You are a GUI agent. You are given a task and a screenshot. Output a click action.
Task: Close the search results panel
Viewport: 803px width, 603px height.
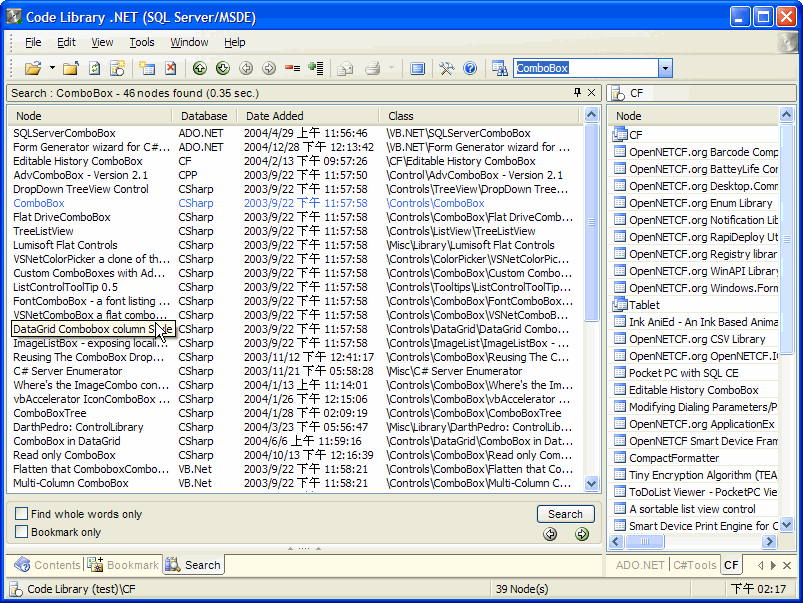tap(591, 92)
